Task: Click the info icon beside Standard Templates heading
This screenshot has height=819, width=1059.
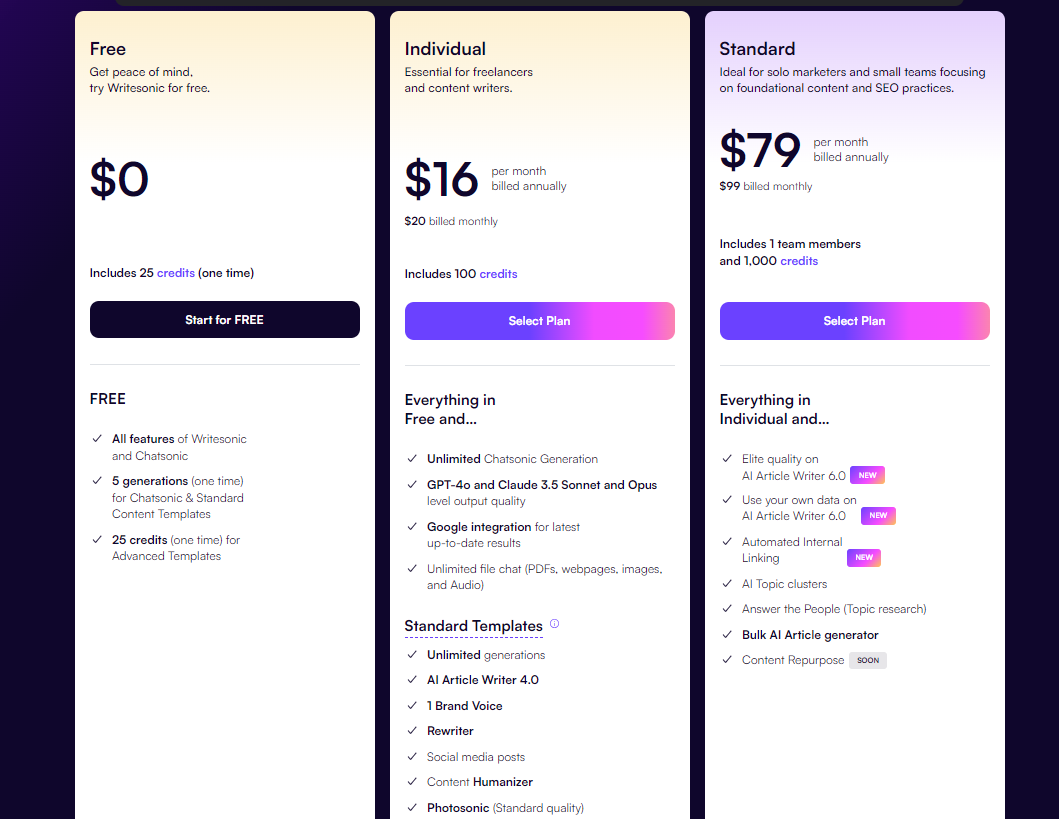Action: (554, 623)
